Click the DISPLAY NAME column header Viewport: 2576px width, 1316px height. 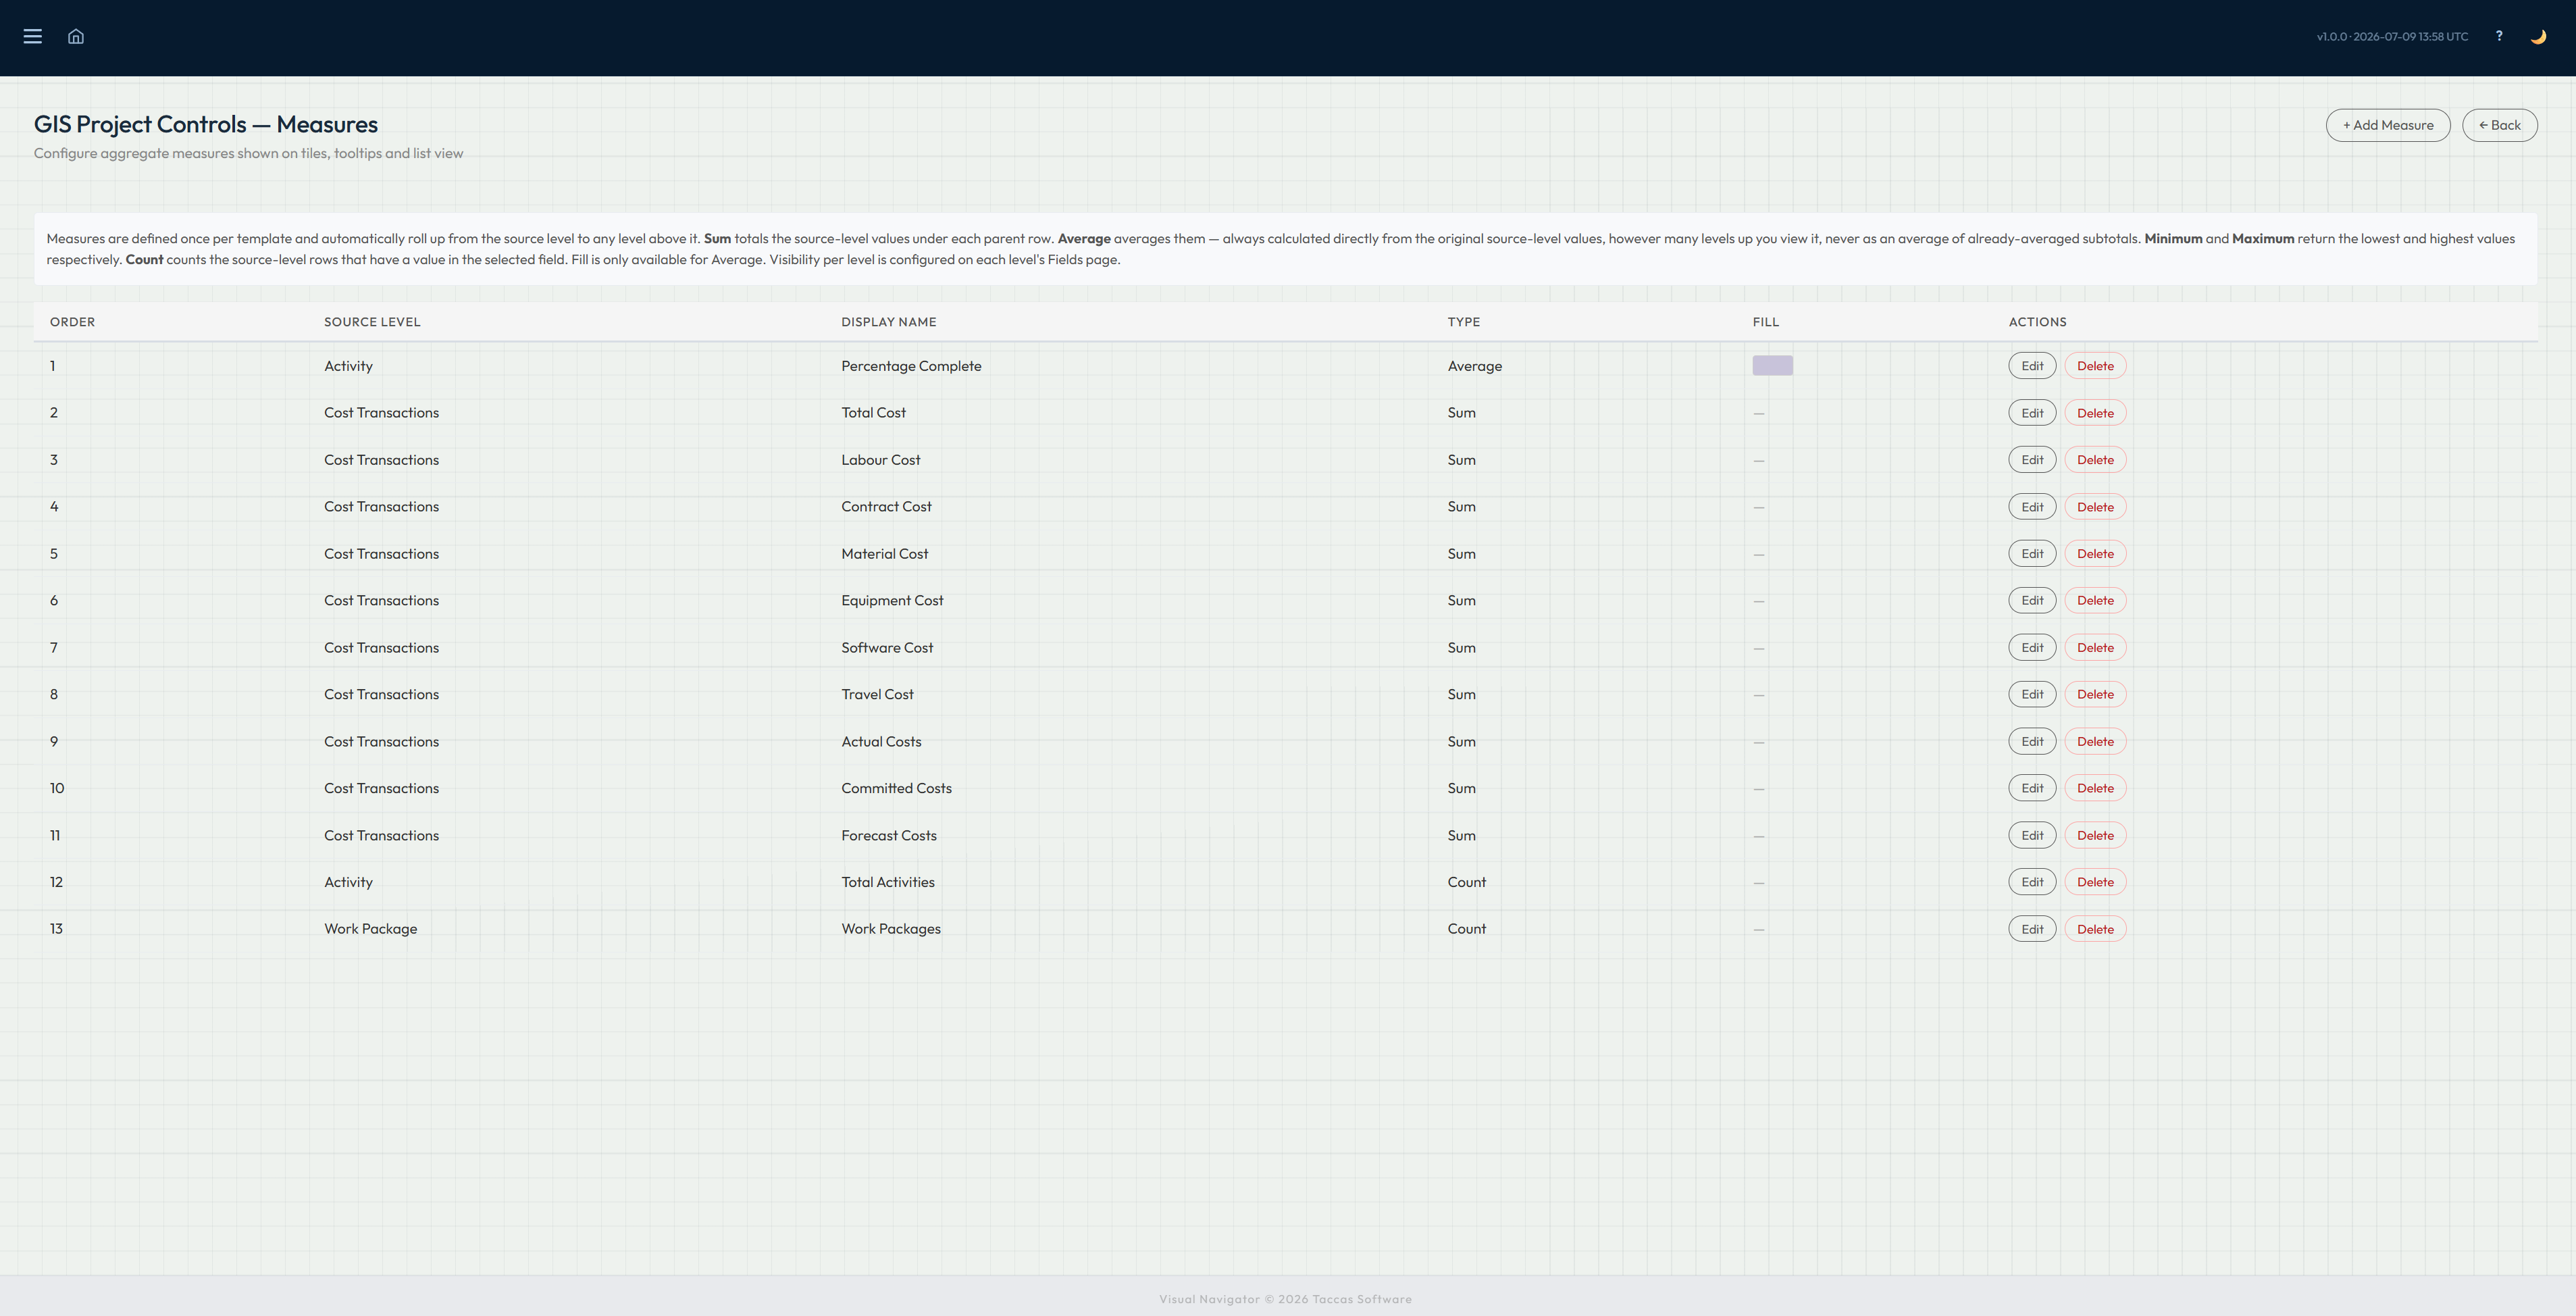point(889,322)
